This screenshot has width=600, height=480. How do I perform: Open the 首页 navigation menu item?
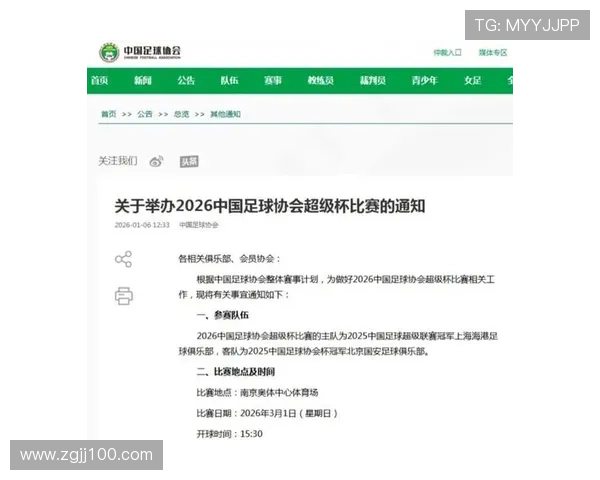[99, 80]
